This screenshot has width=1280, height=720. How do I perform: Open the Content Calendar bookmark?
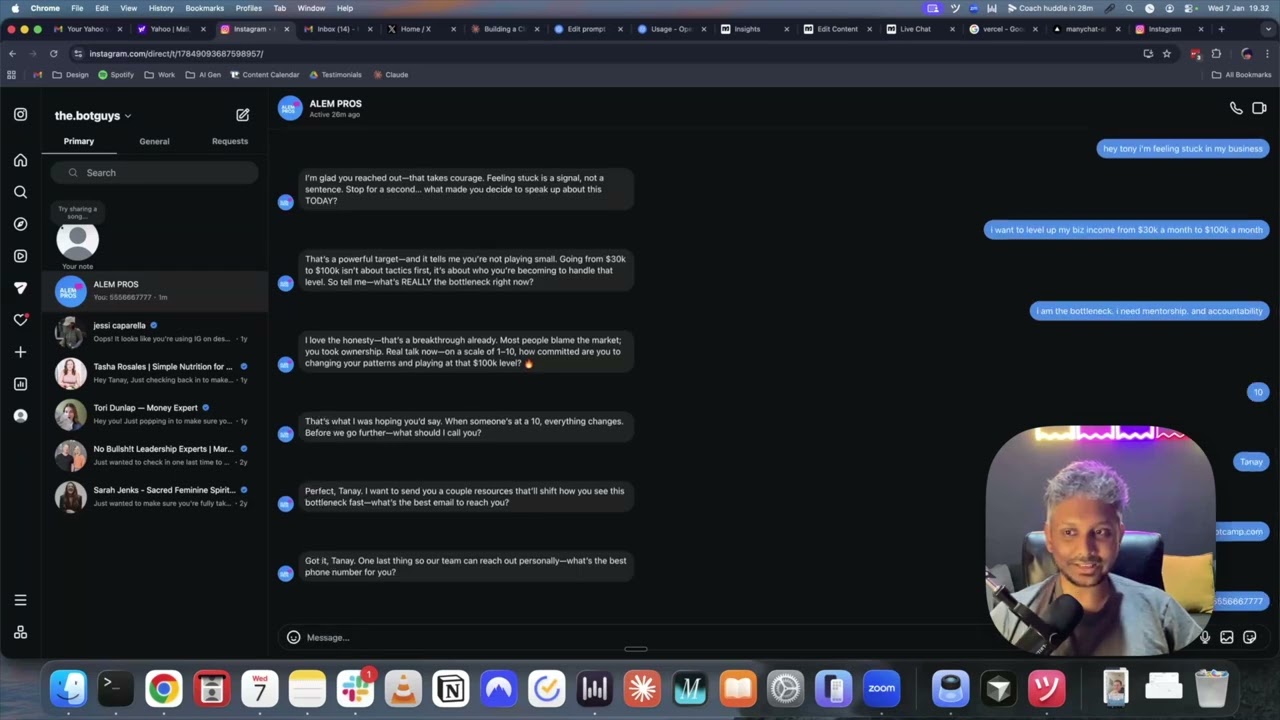[265, 75]
